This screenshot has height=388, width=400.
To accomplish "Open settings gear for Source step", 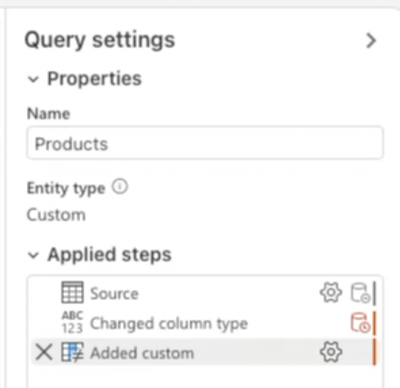I will tap(331, 292).
